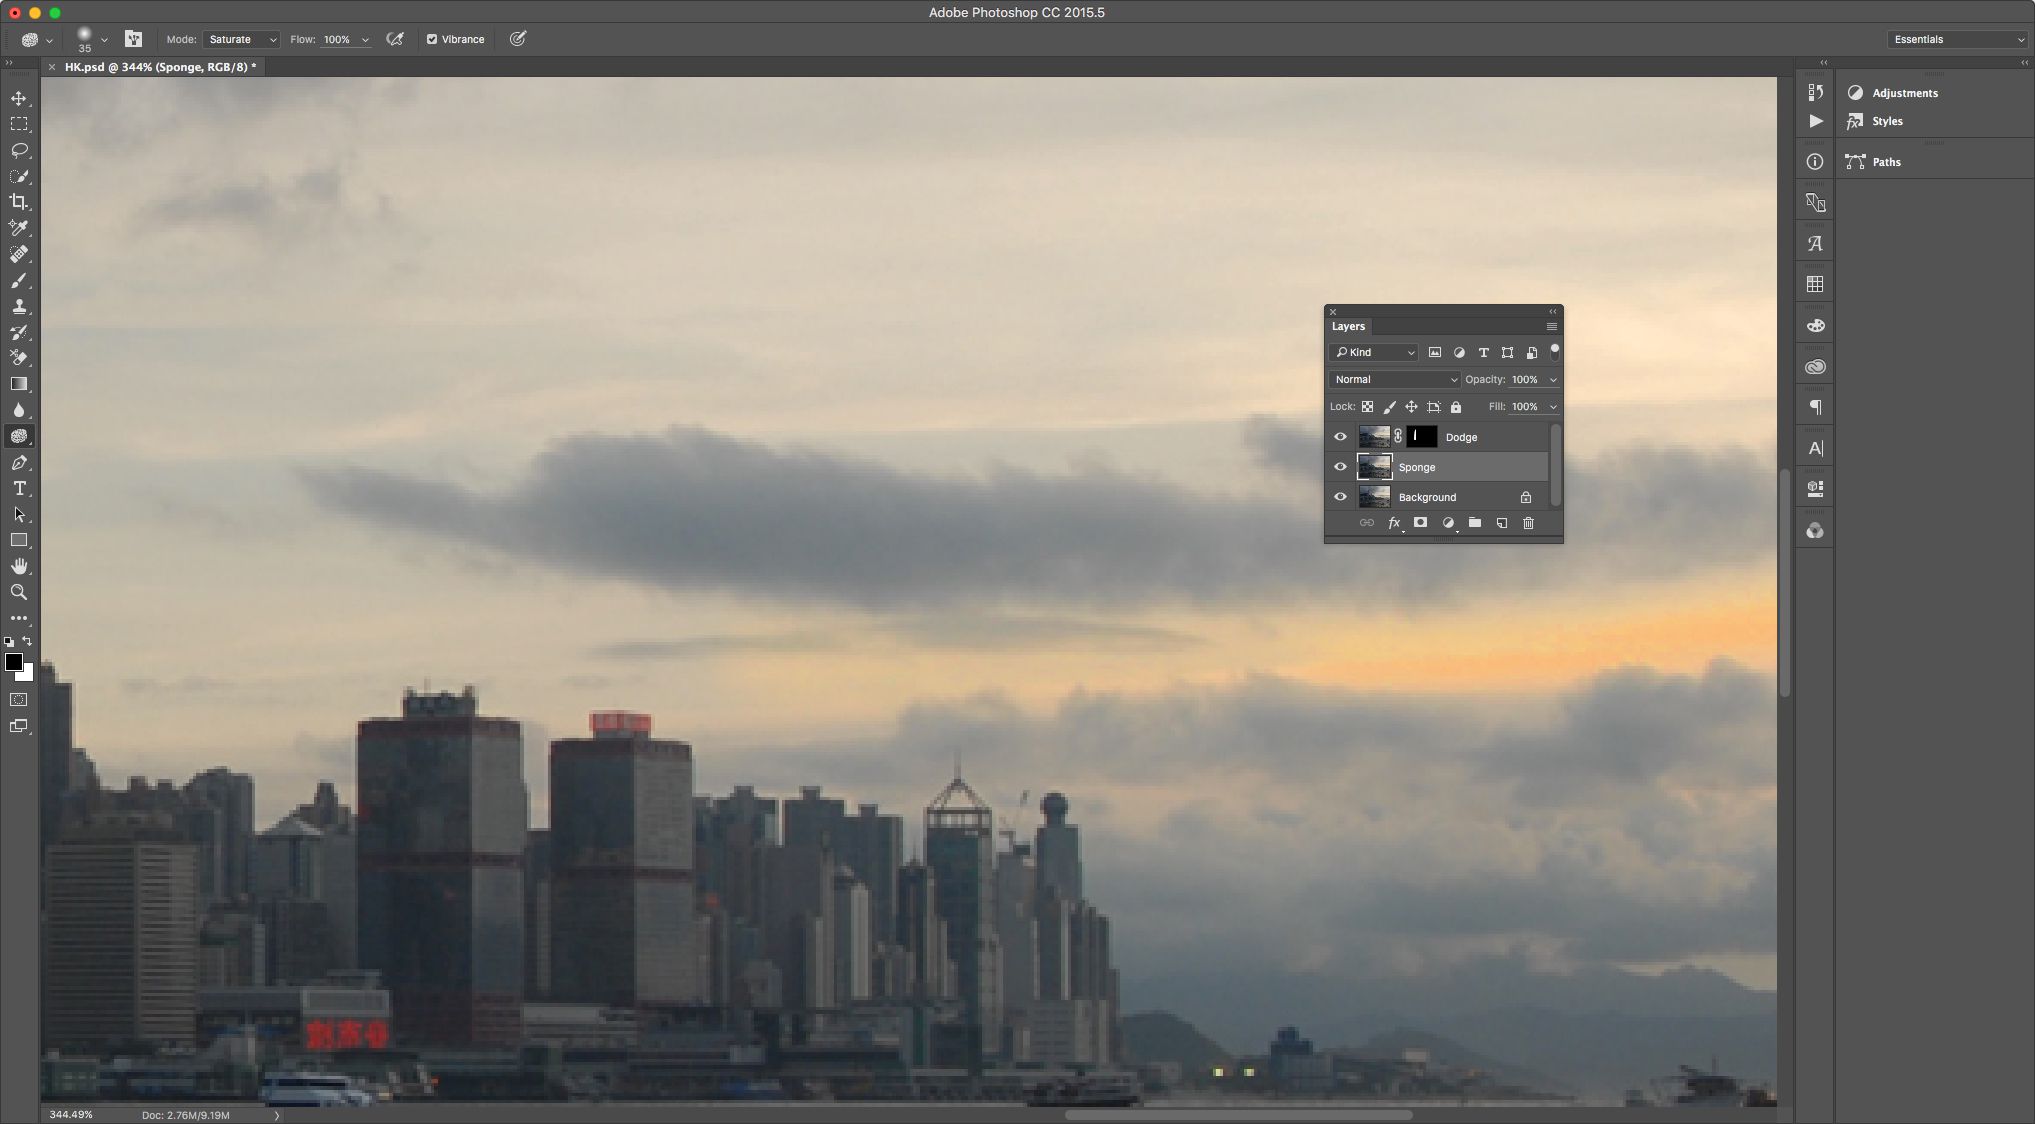Image resolution: width=2035 pixels, height=1124 pixels.
Task: Click the Sponge layer thumbnail
Action: pyautogui.click(x=1375, y=466)
